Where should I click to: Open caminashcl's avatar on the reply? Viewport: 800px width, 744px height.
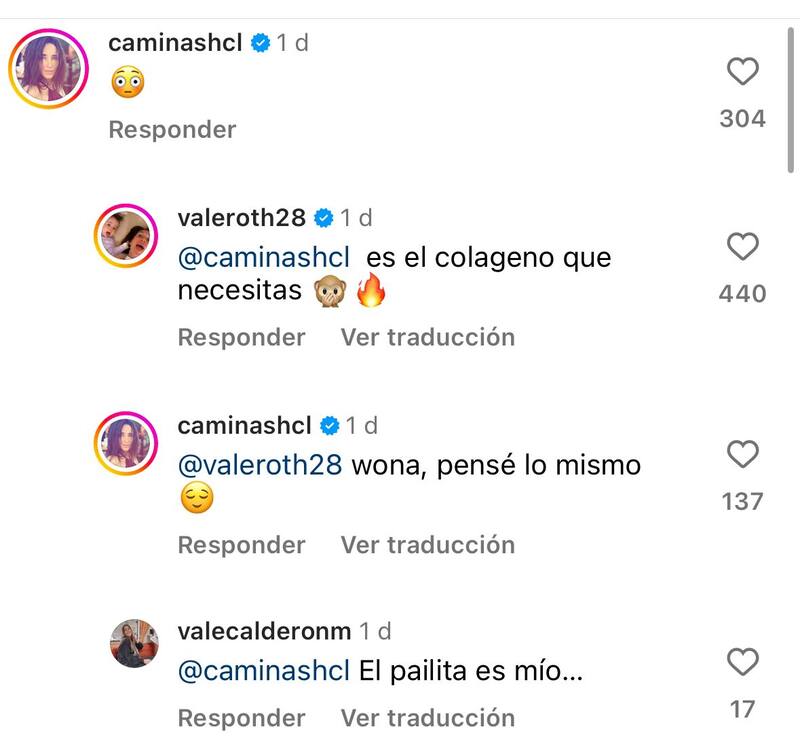tap(127, 444)
